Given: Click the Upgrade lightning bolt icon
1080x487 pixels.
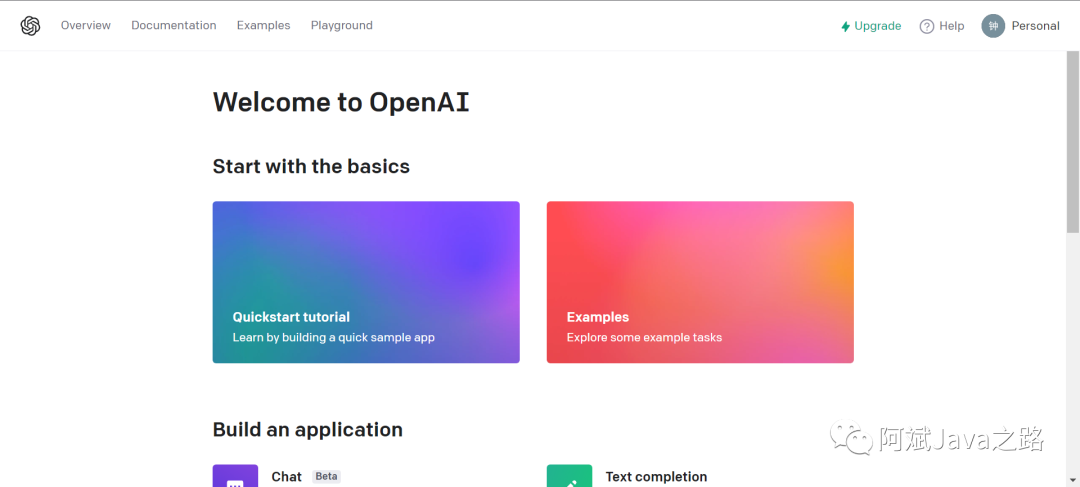Looking at the screenshot, I should tap(846, 26).
